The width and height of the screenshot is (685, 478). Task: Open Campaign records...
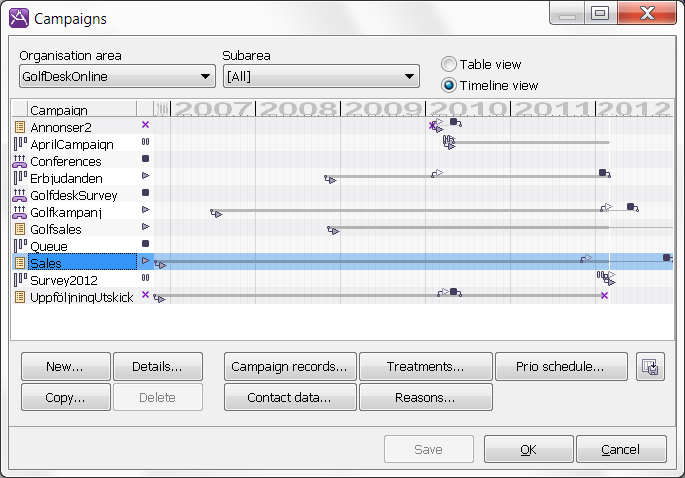(x=290, y=366)
